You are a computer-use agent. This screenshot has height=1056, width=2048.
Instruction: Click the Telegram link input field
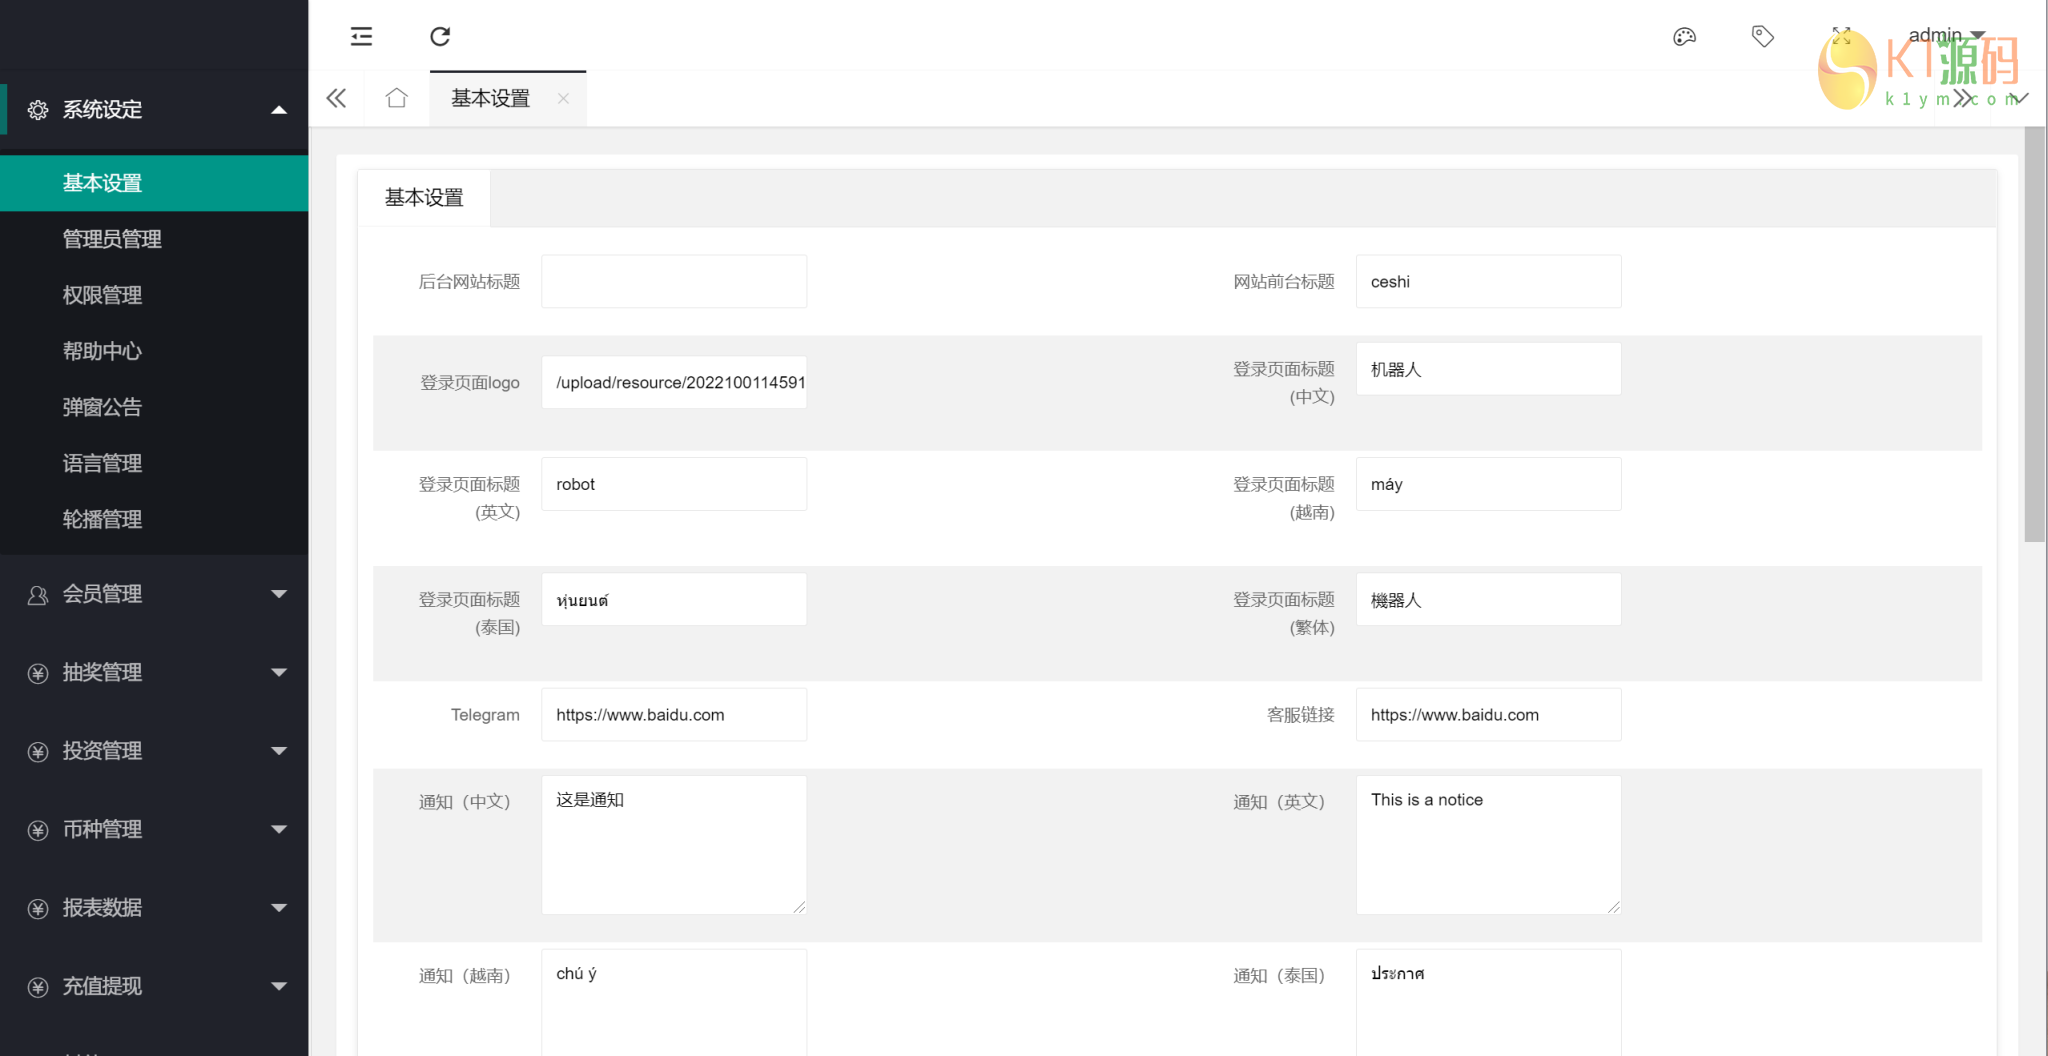pyautogui.click(x=673, y=715)
